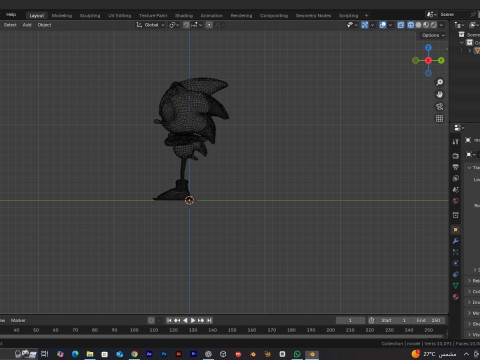Open Microsoft Edge from the taskbar
This screenshot has height=360, width=480.
click(x=75, y=354)
